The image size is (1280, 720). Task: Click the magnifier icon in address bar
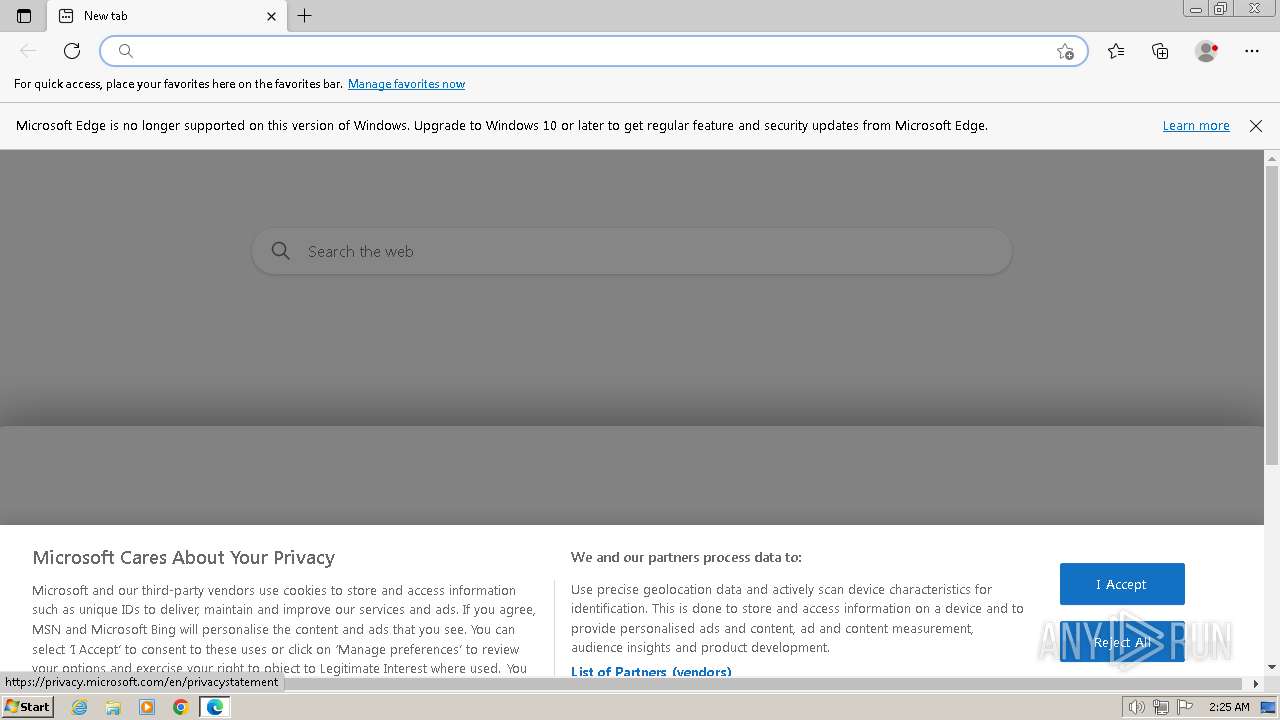tap(126, 51)
